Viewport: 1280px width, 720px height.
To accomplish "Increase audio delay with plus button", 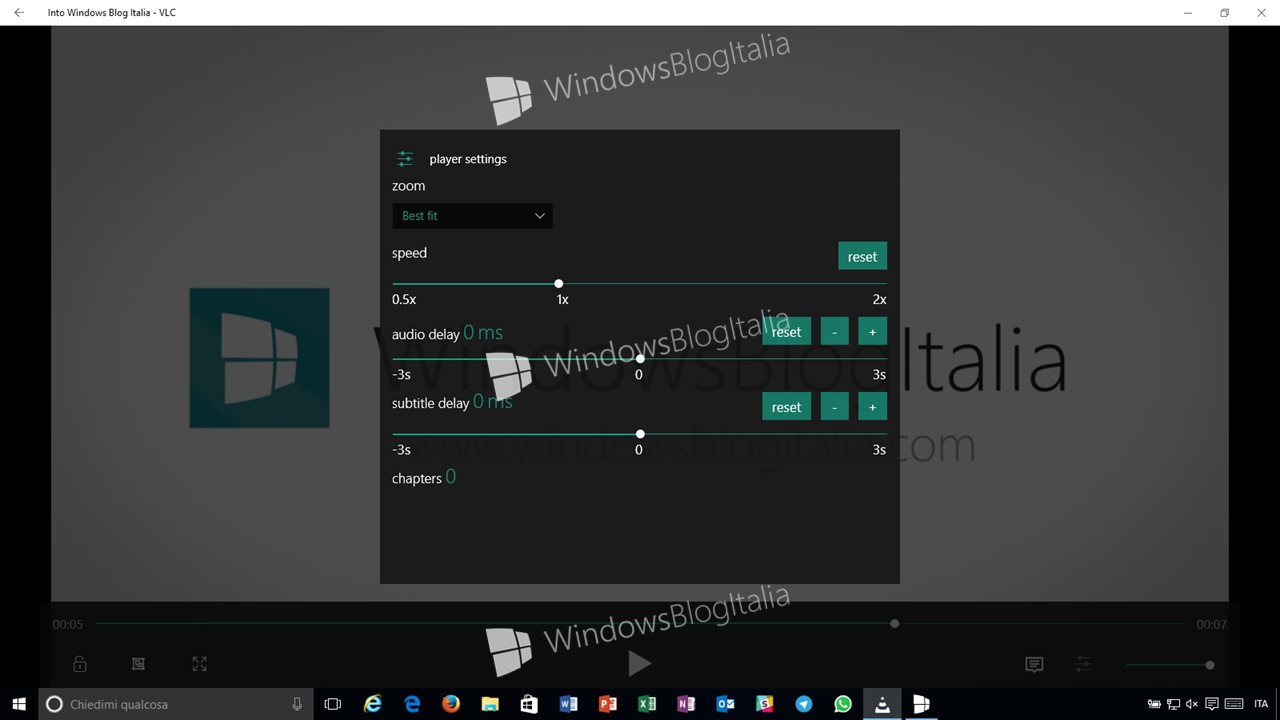I will click(x=872, y=332).
